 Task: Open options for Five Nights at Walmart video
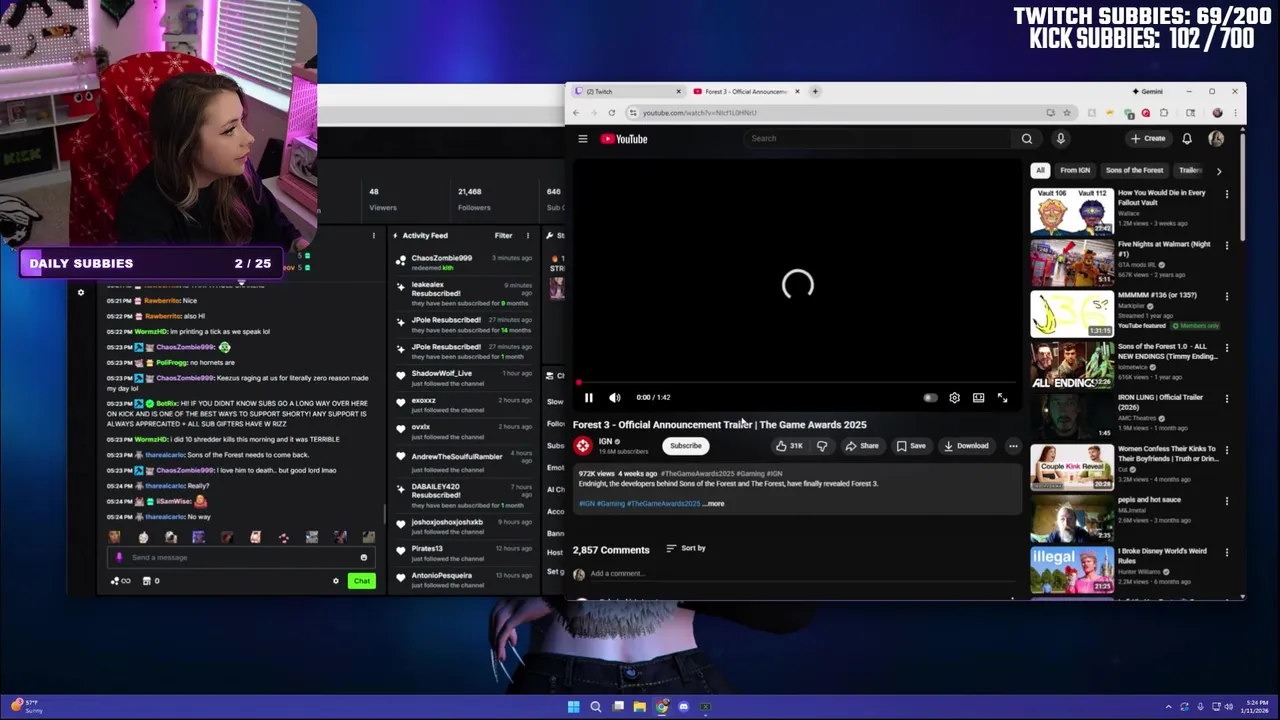pos(1227,245)
